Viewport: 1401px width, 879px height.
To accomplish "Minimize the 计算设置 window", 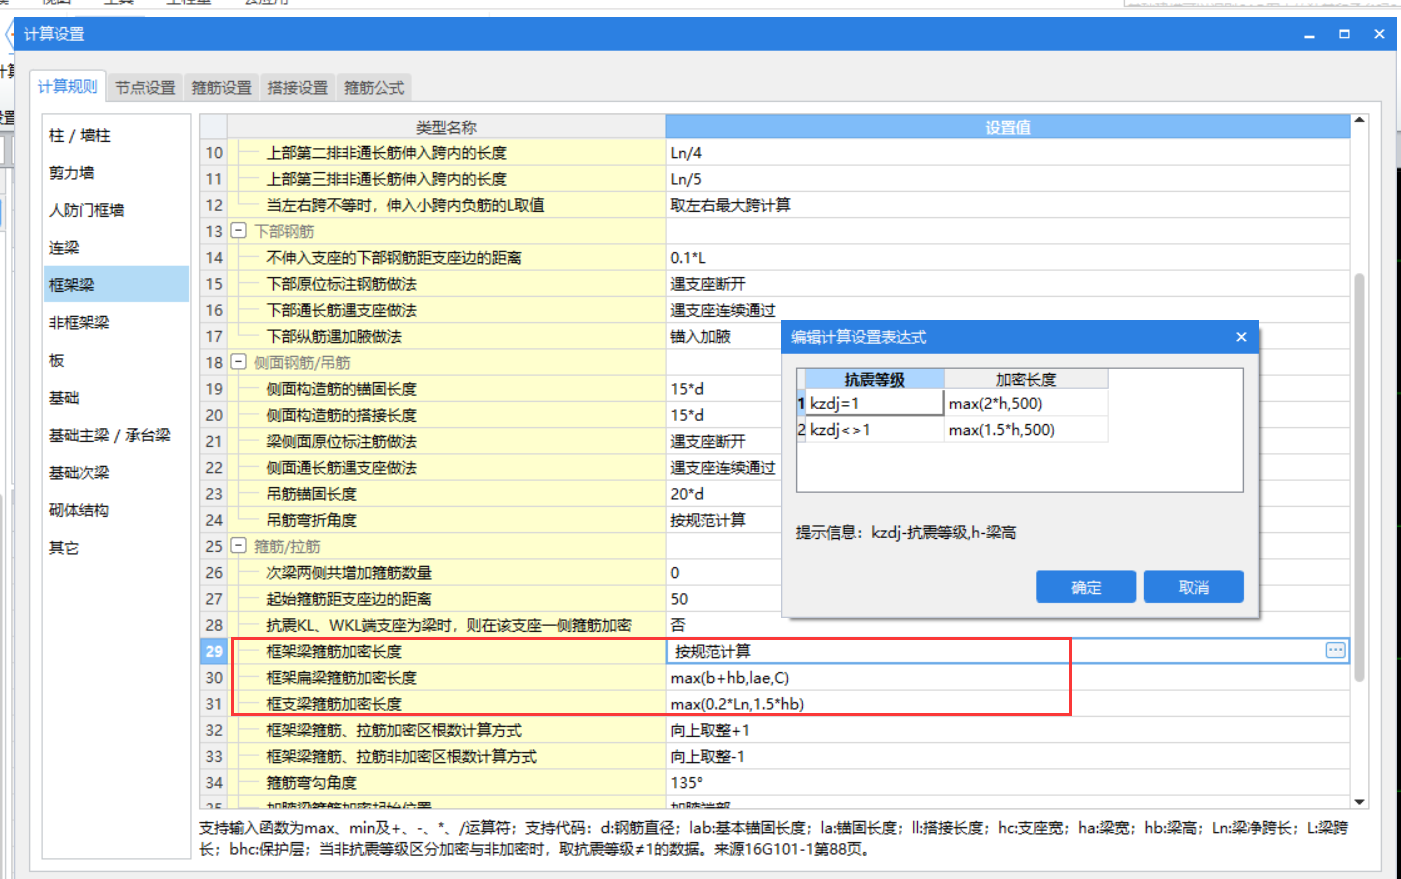I will tap(1309, 34).
